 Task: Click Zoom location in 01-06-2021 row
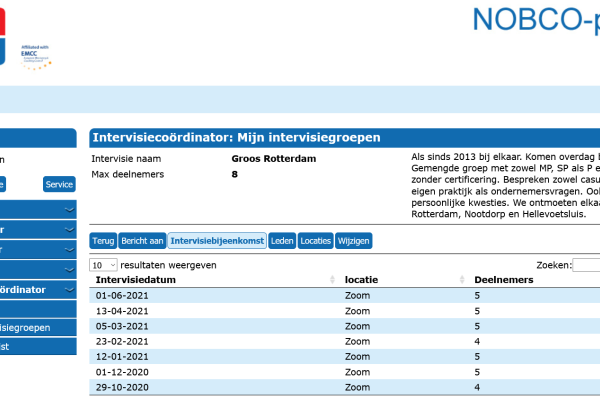coord(357,296)
